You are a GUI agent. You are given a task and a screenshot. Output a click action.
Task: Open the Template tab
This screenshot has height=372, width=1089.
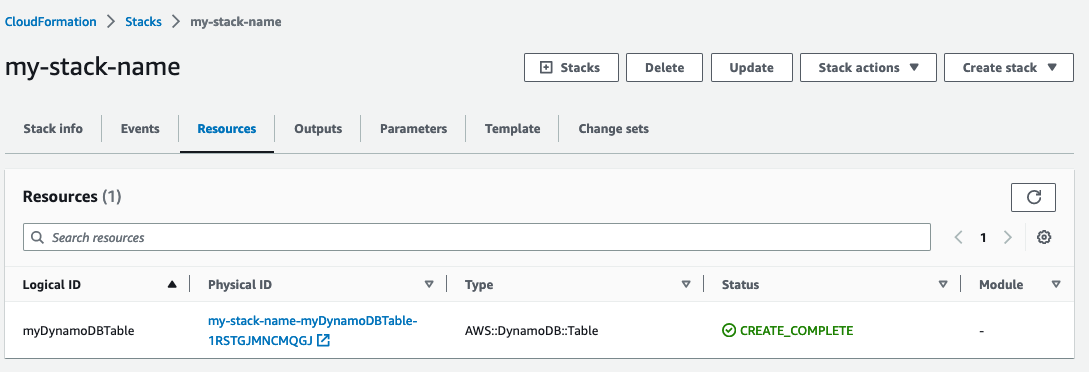(x=513, y=128)
